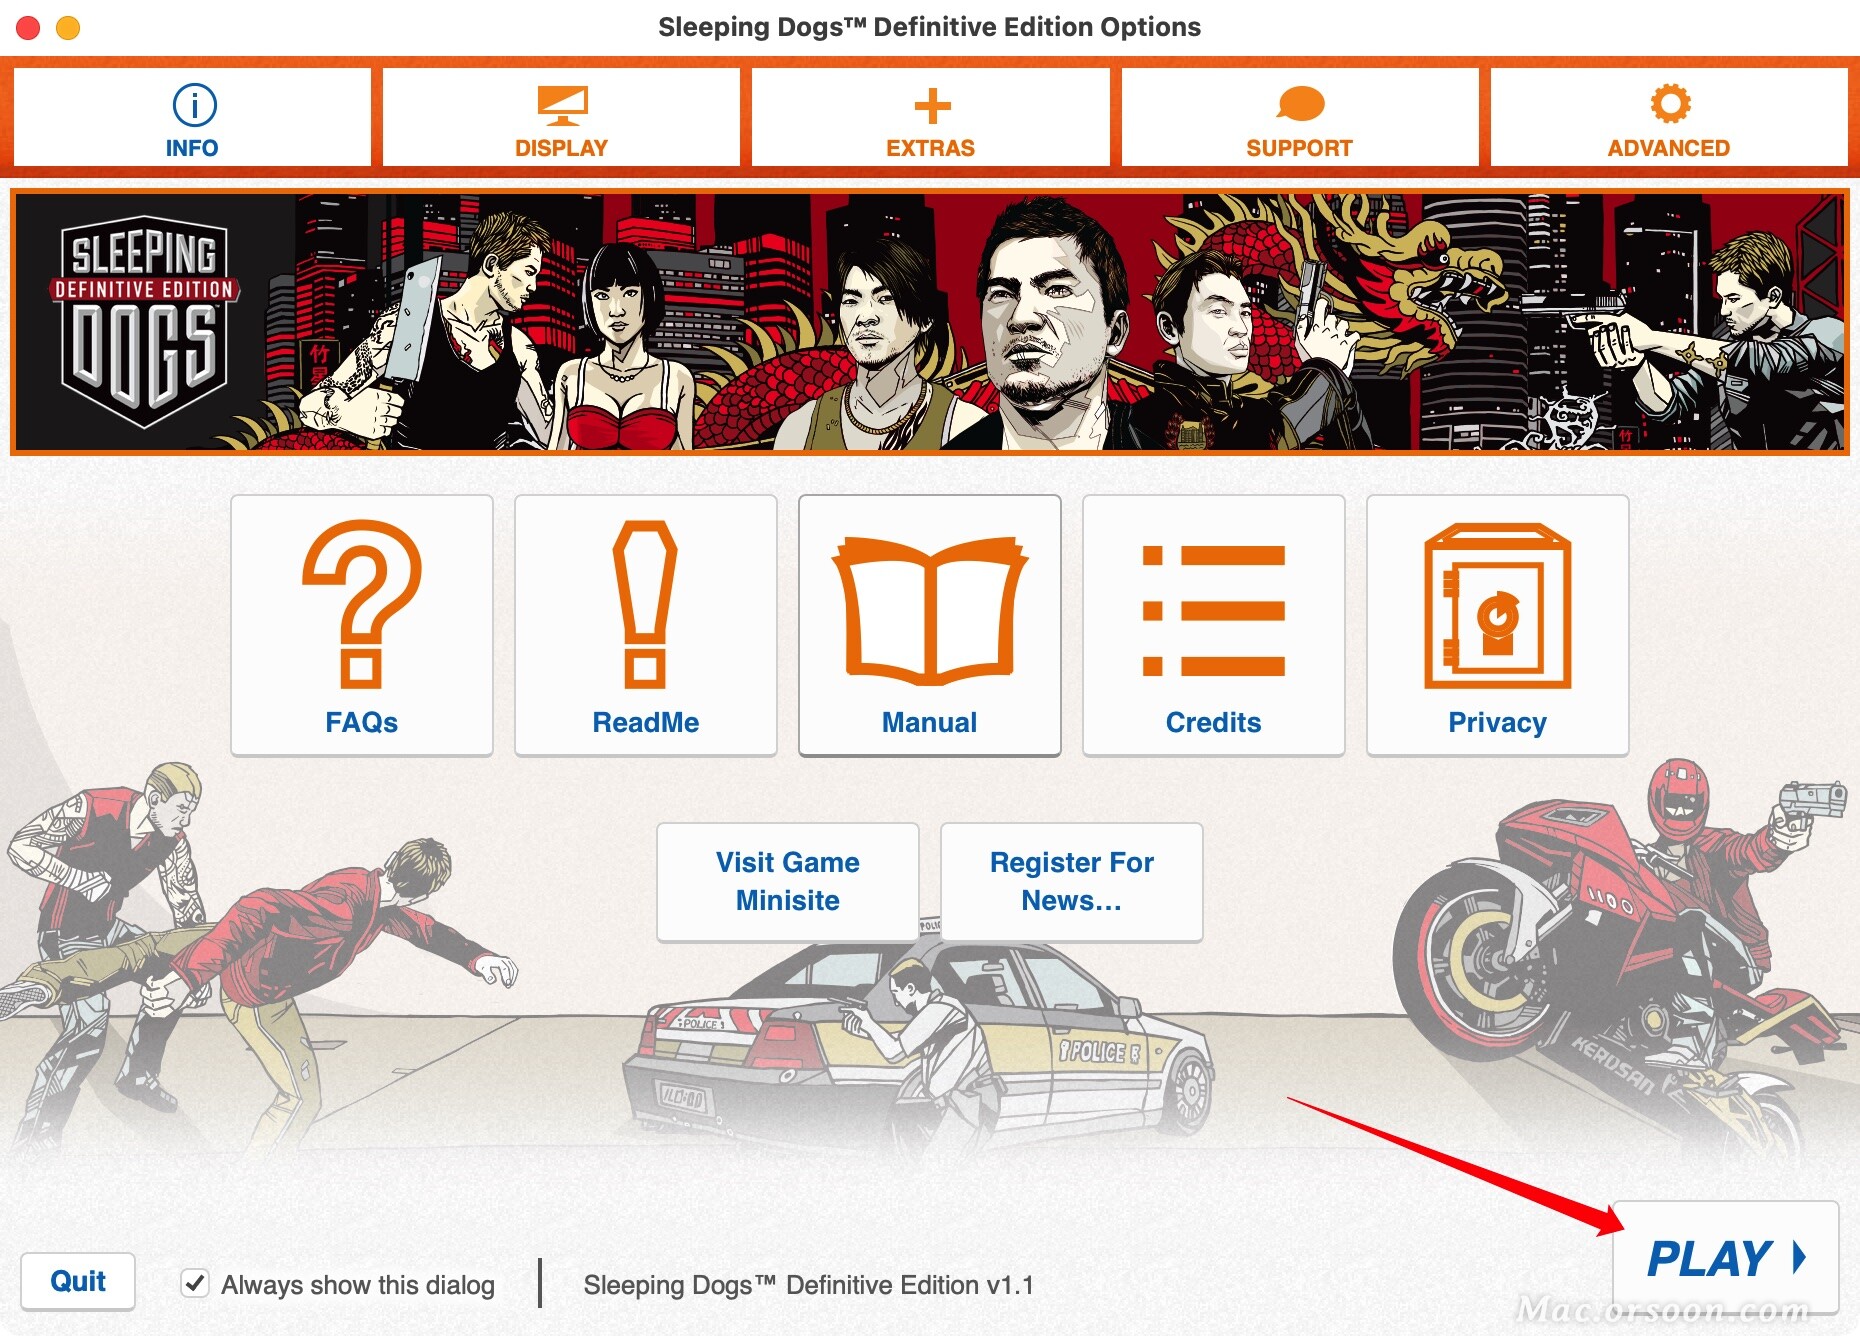Toggle the Always show this dialog checkbox
The image size is (1860, 1336).
[x=195, y=1283]
